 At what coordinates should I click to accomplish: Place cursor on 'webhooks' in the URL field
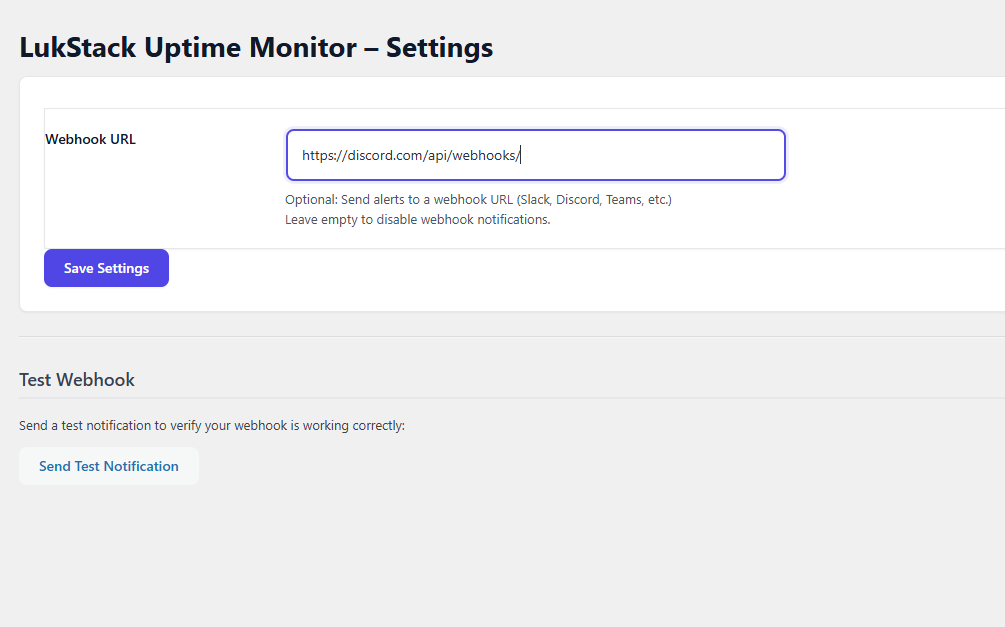click(484, 156)
